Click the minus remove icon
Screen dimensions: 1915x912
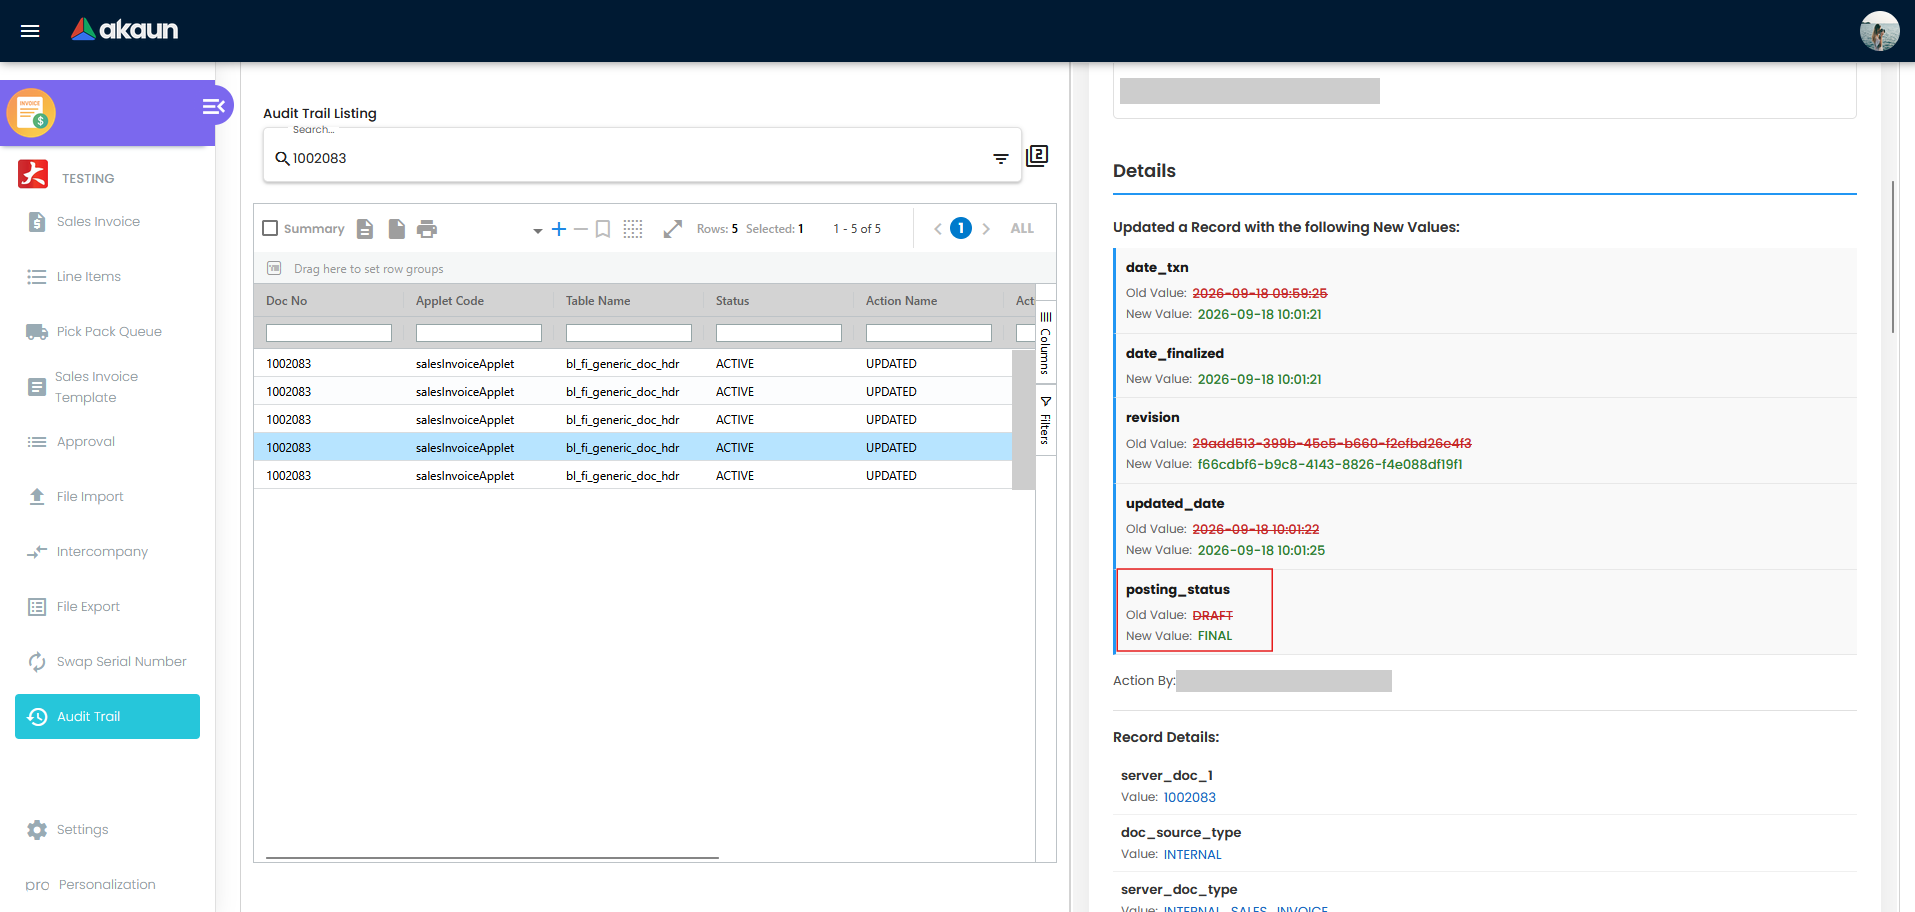581,229
